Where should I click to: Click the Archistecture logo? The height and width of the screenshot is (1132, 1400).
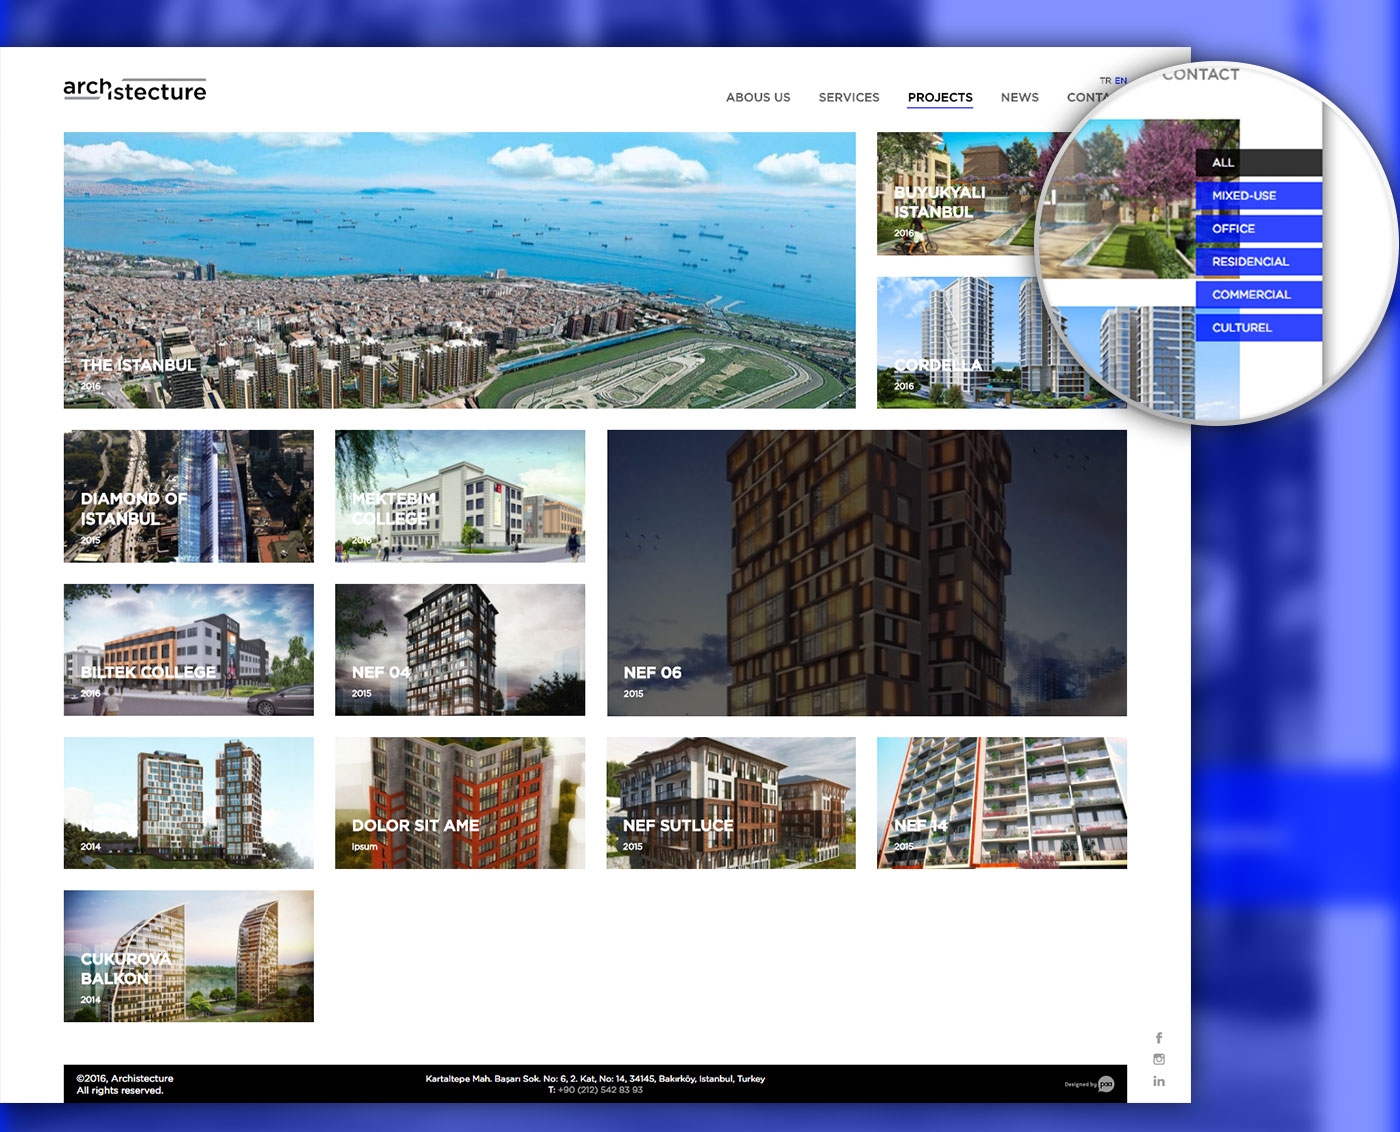134,88
